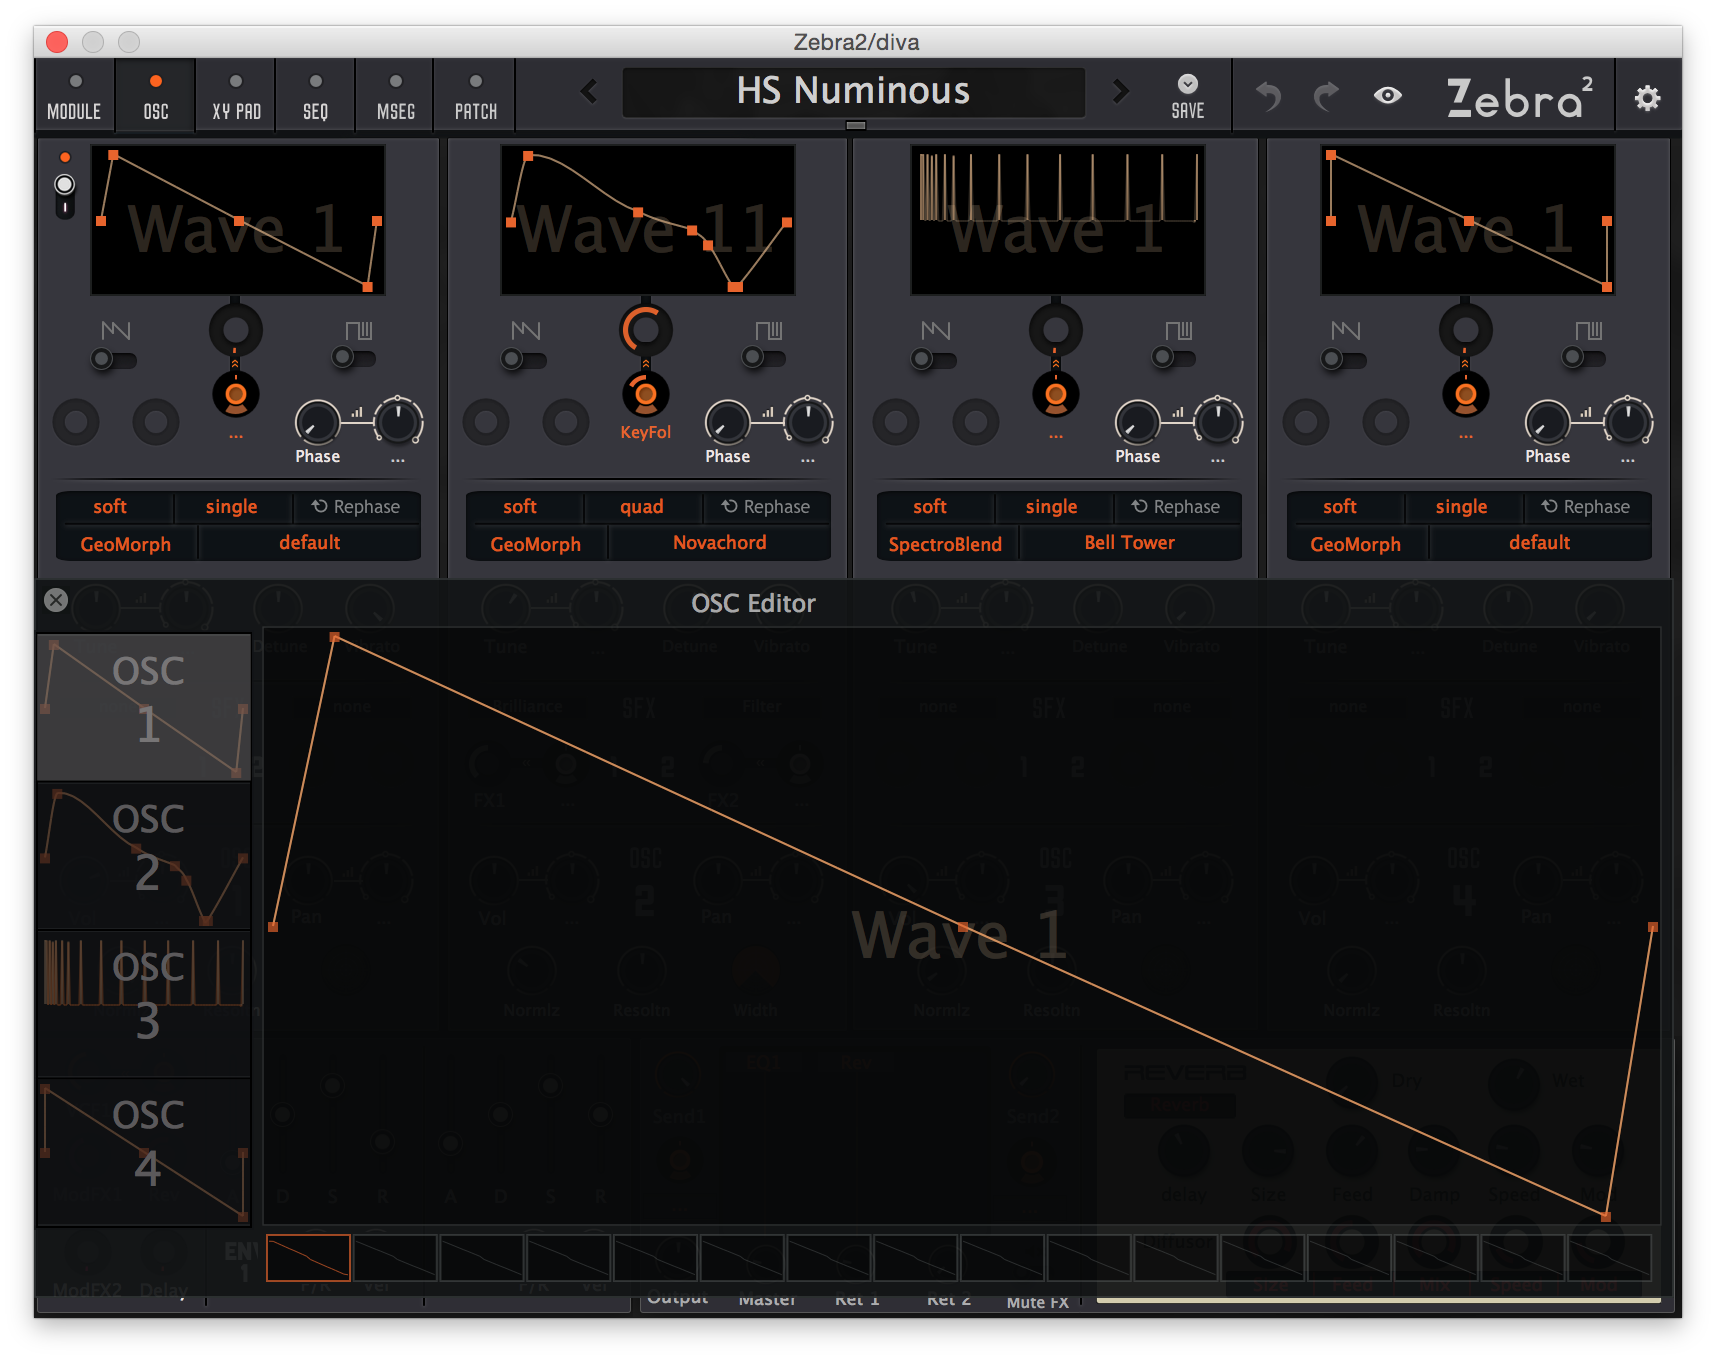Image resolution: width=1716 pixels, height=1360 pixels.
Task: Select OSC 1 thumbnail in editor
Action: pos(144,707)
